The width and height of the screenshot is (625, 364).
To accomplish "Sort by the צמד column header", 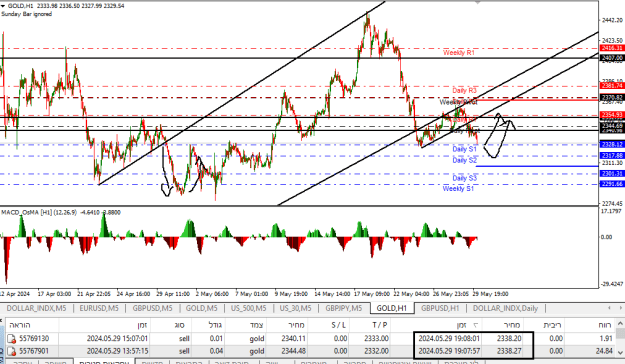I will [256, 325].
